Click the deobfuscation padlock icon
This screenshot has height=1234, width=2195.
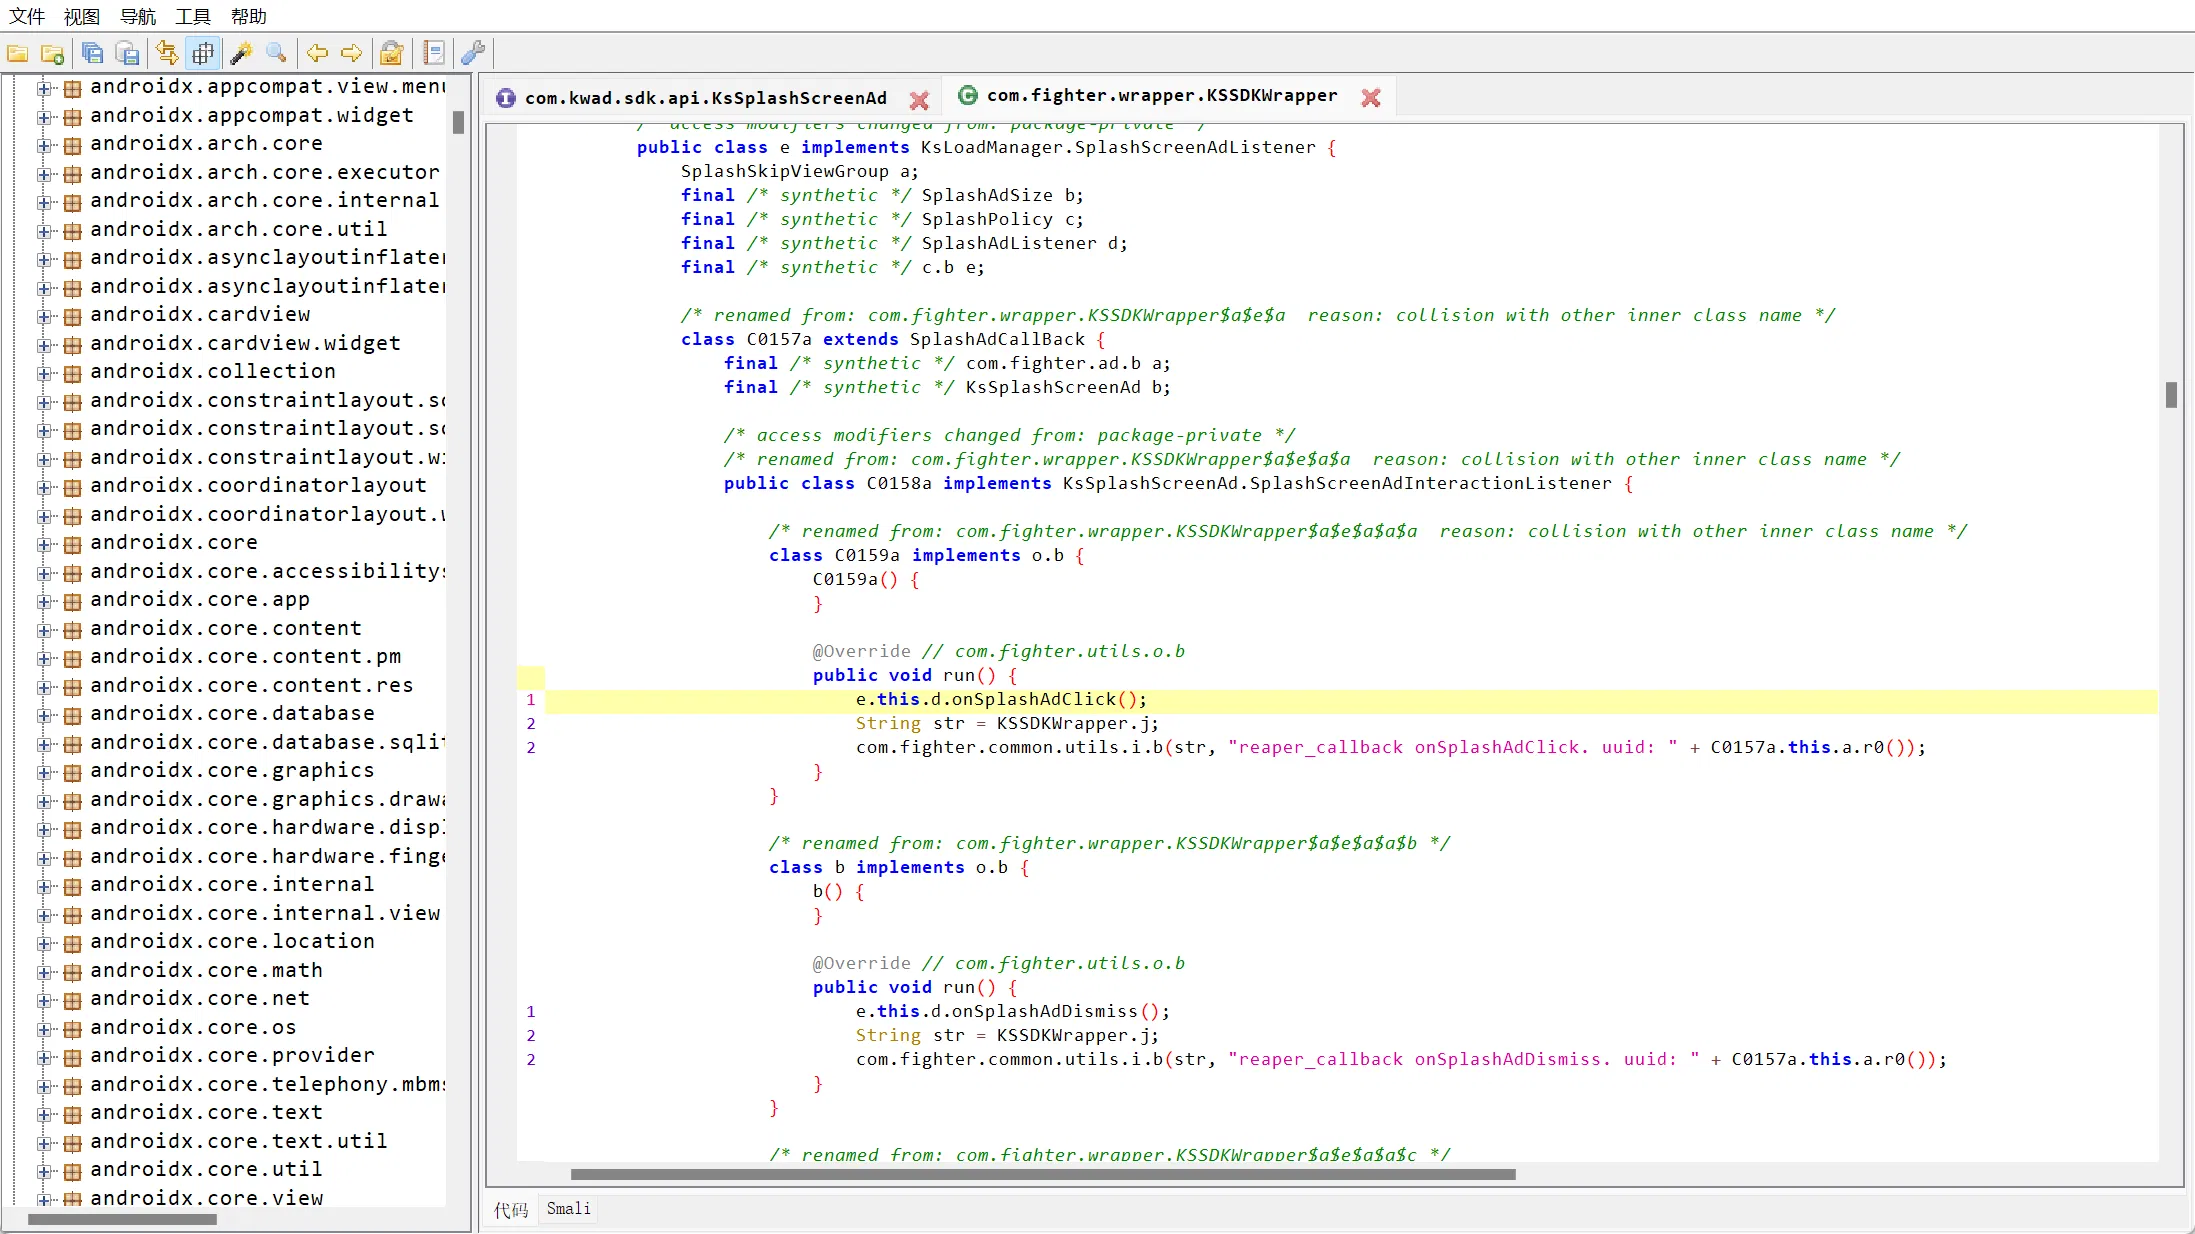coord(392,53)
